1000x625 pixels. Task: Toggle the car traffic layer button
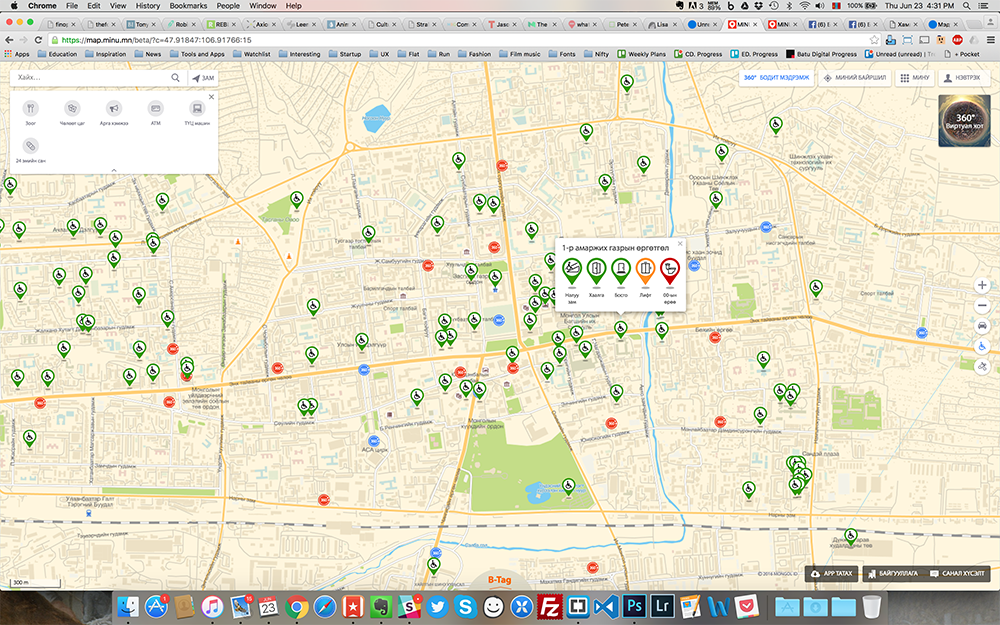(x=982, y=326)
